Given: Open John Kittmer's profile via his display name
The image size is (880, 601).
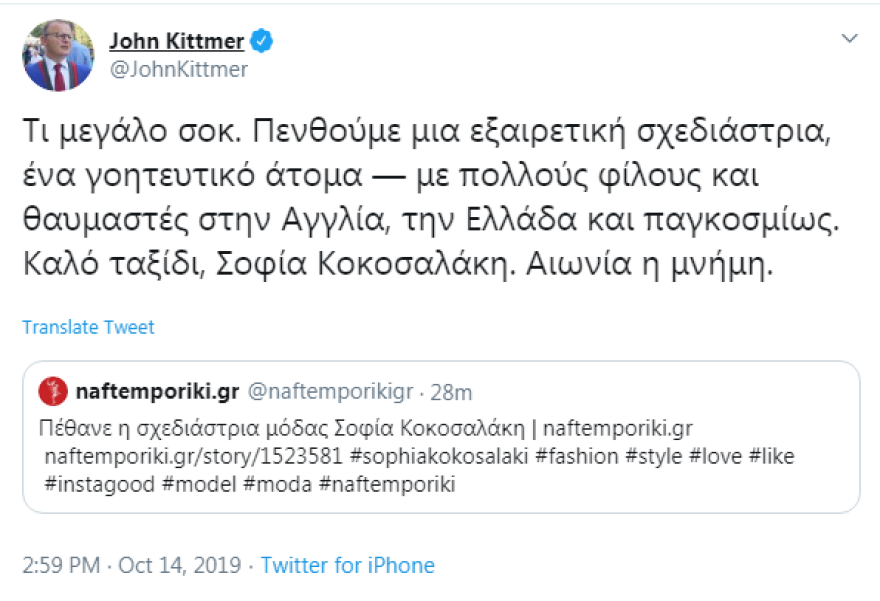Looking at the screenshot, I should click(x=176, y=40).
